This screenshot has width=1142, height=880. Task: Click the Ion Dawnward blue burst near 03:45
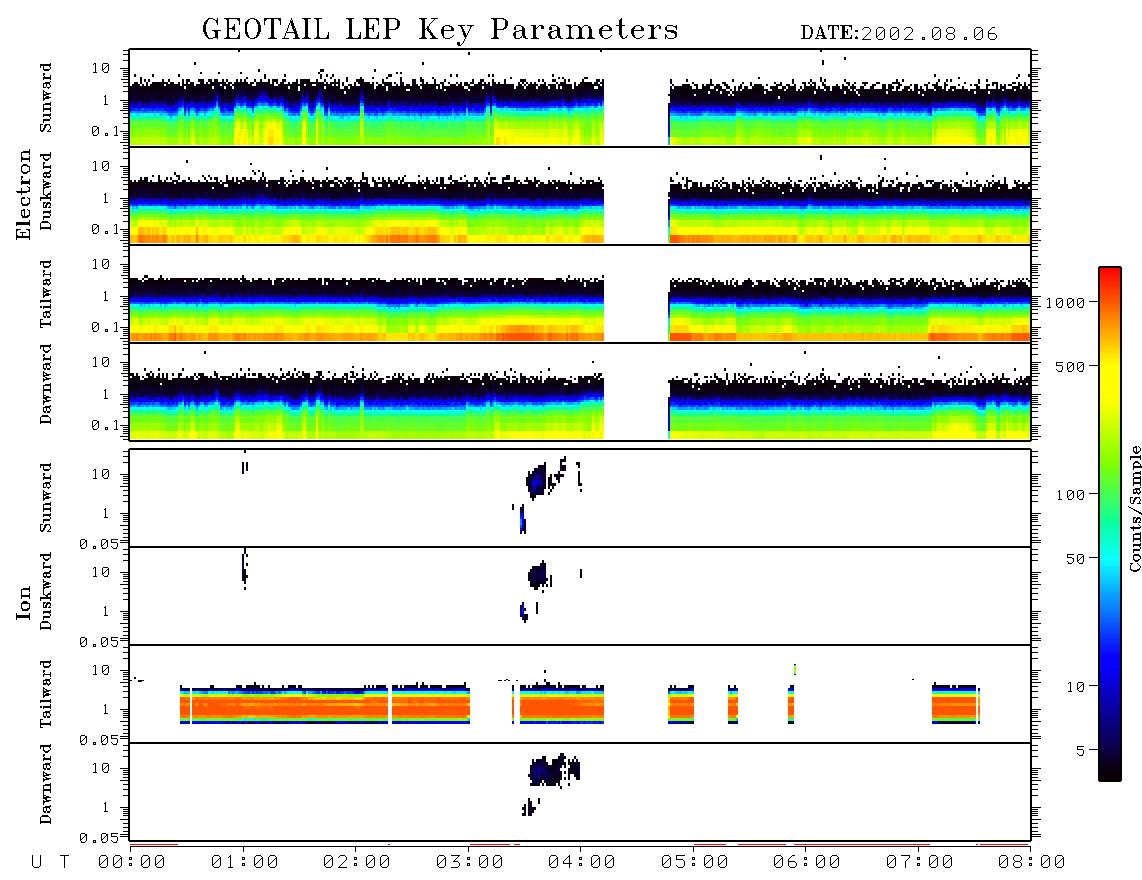(x=554, y=770)
